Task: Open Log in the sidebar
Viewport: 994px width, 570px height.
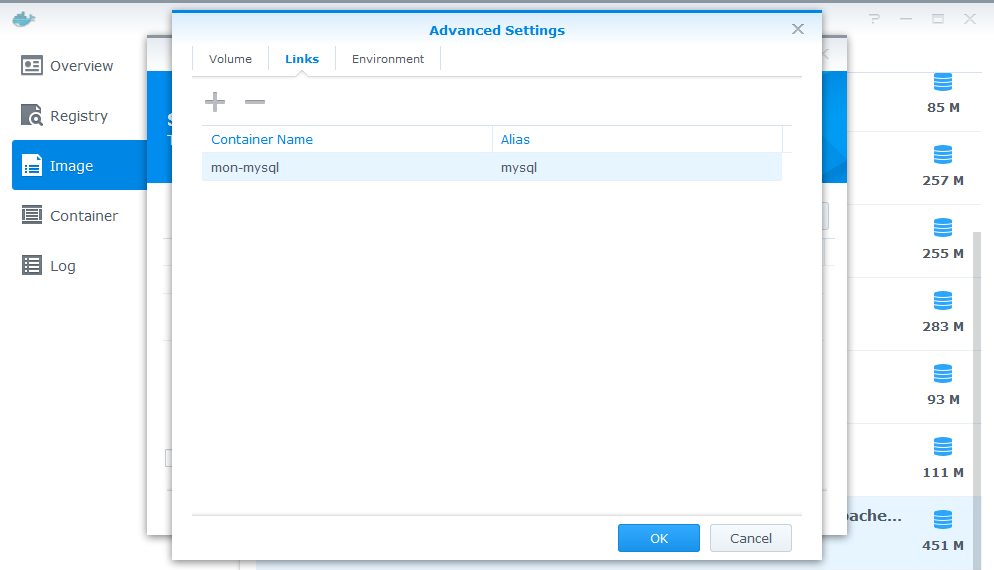Action: [62, 266]
